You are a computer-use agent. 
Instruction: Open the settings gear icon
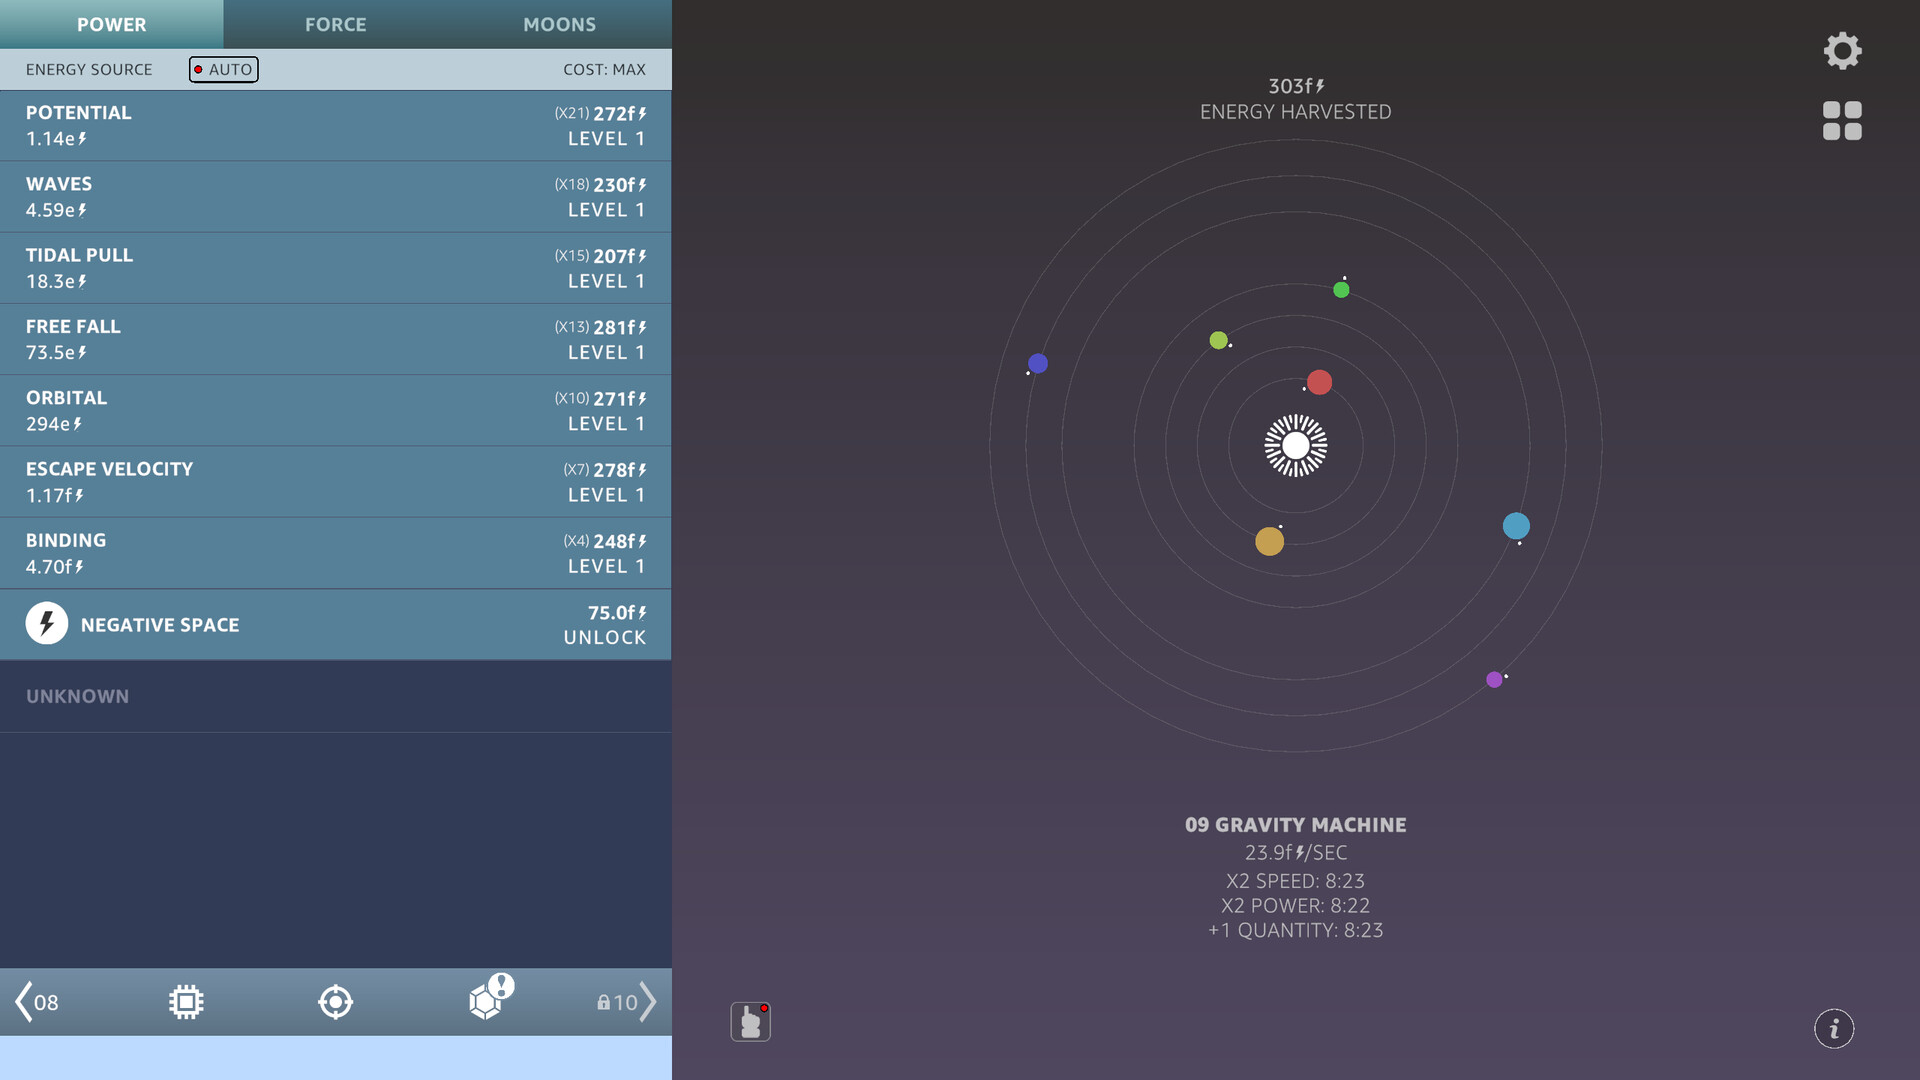tap(1842, 50)
